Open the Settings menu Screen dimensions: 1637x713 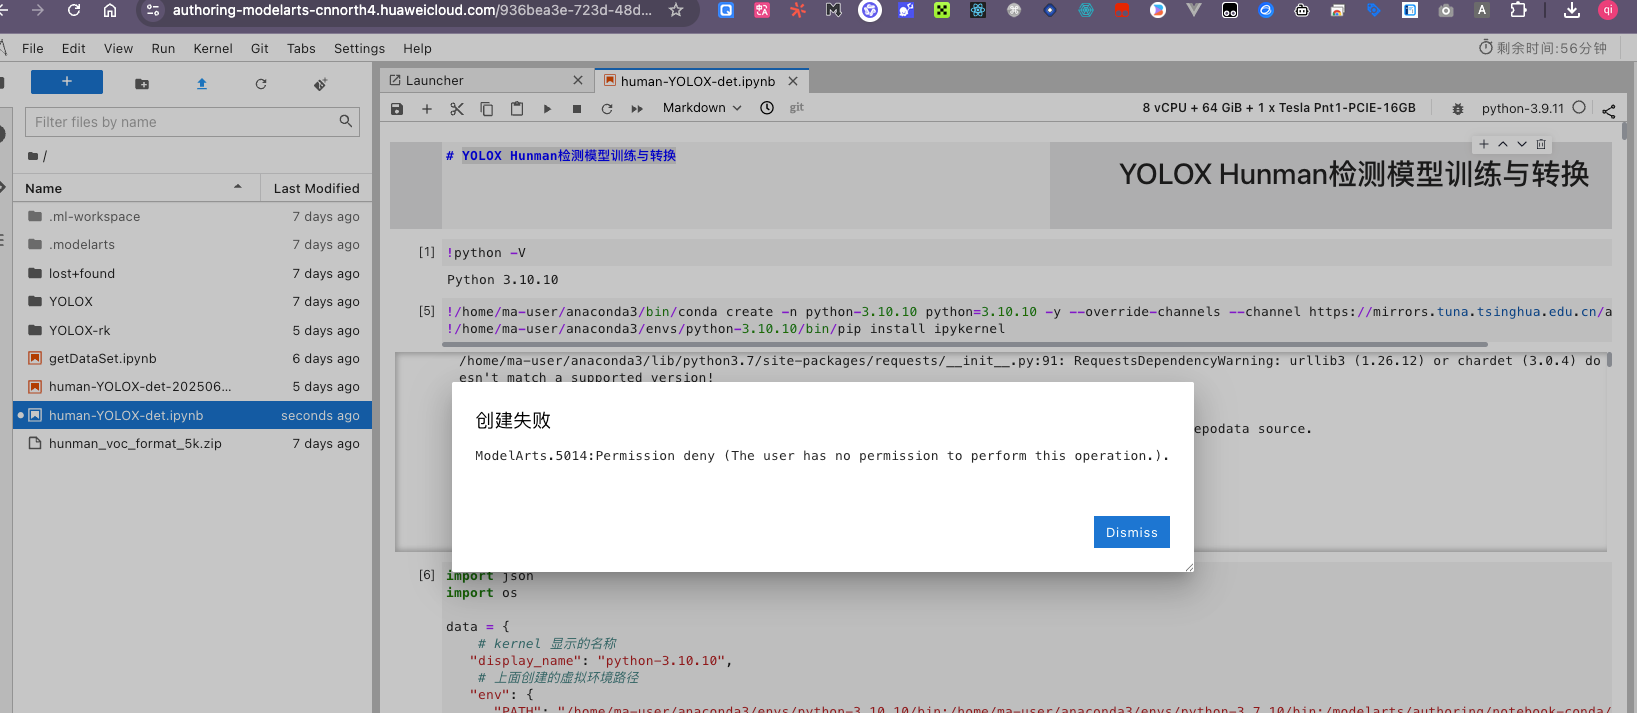359,48
